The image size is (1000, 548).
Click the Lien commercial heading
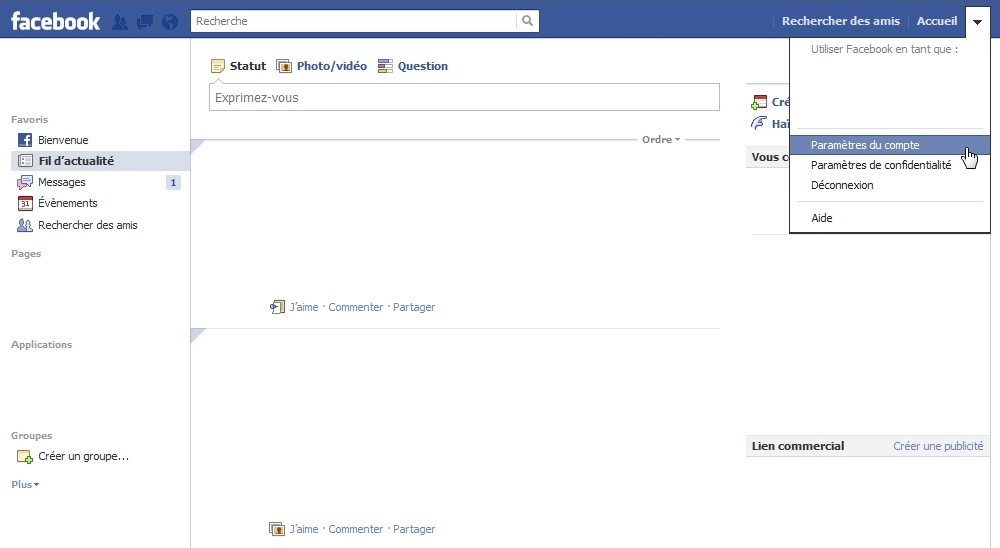(x=798, y=446)
